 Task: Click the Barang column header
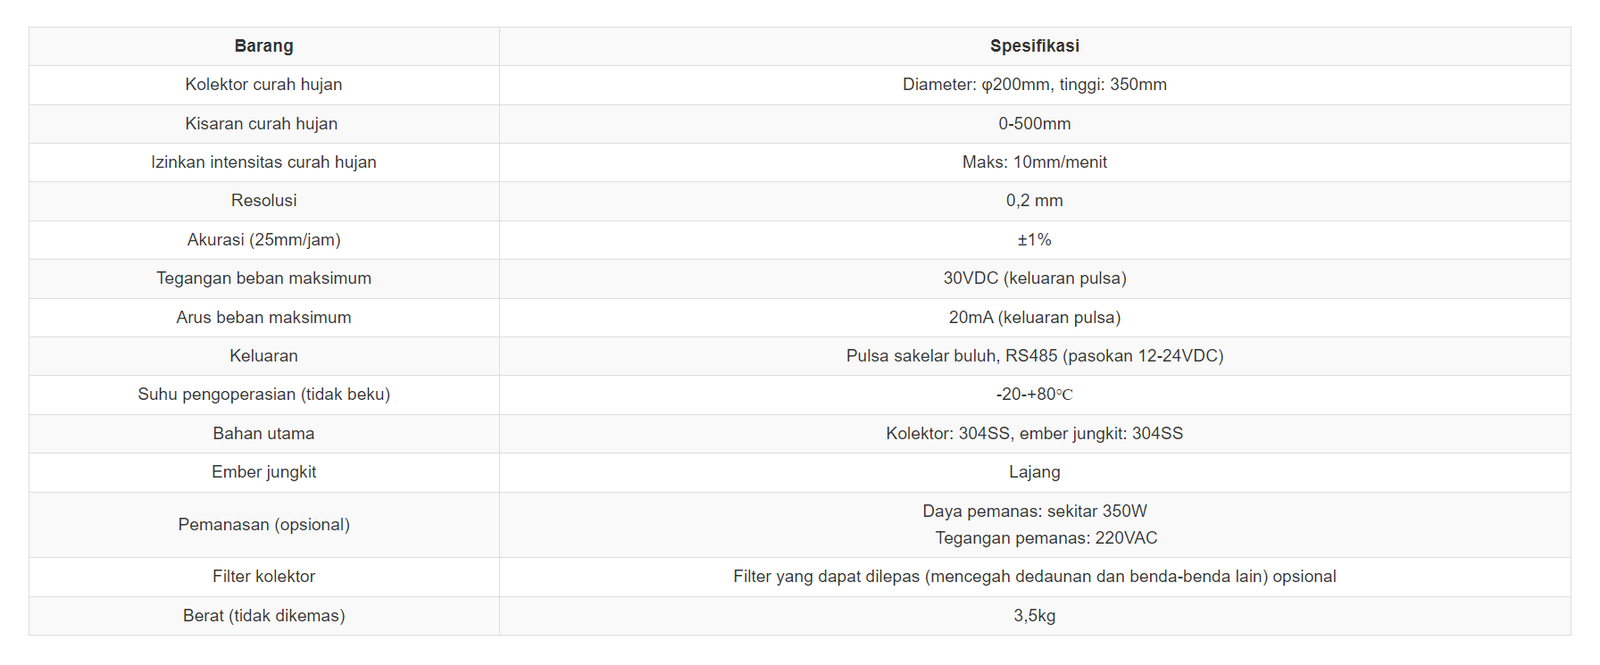(264, 46)
